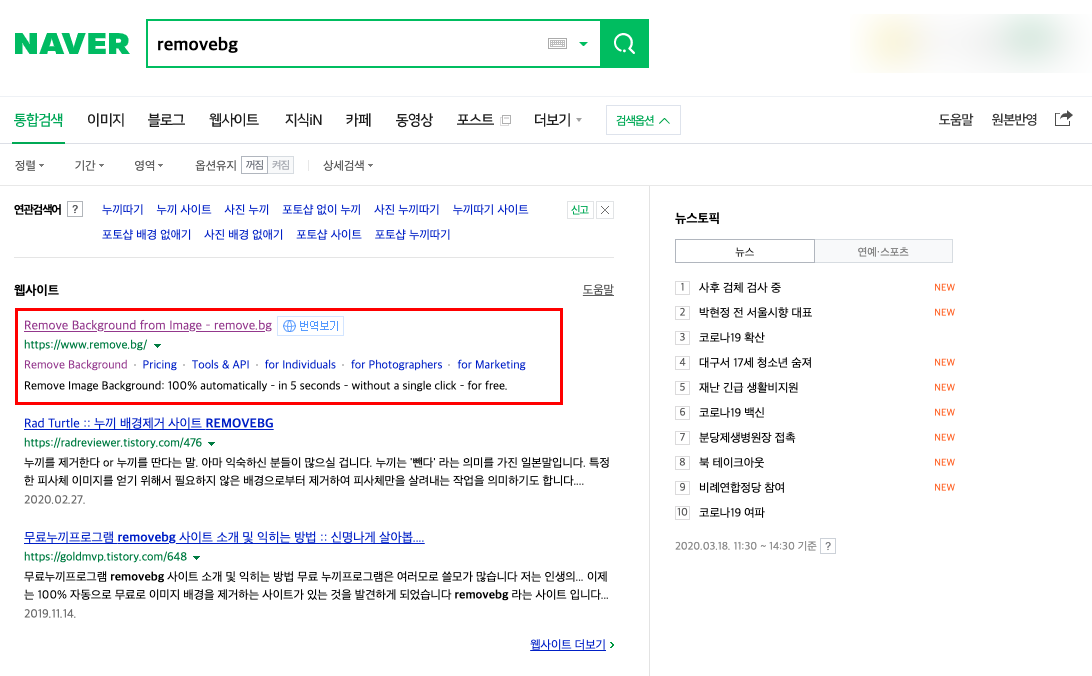This screenshot has width=1092, height=676.
Task: Click the Tools & API sublink
Action: click(220, 364)
